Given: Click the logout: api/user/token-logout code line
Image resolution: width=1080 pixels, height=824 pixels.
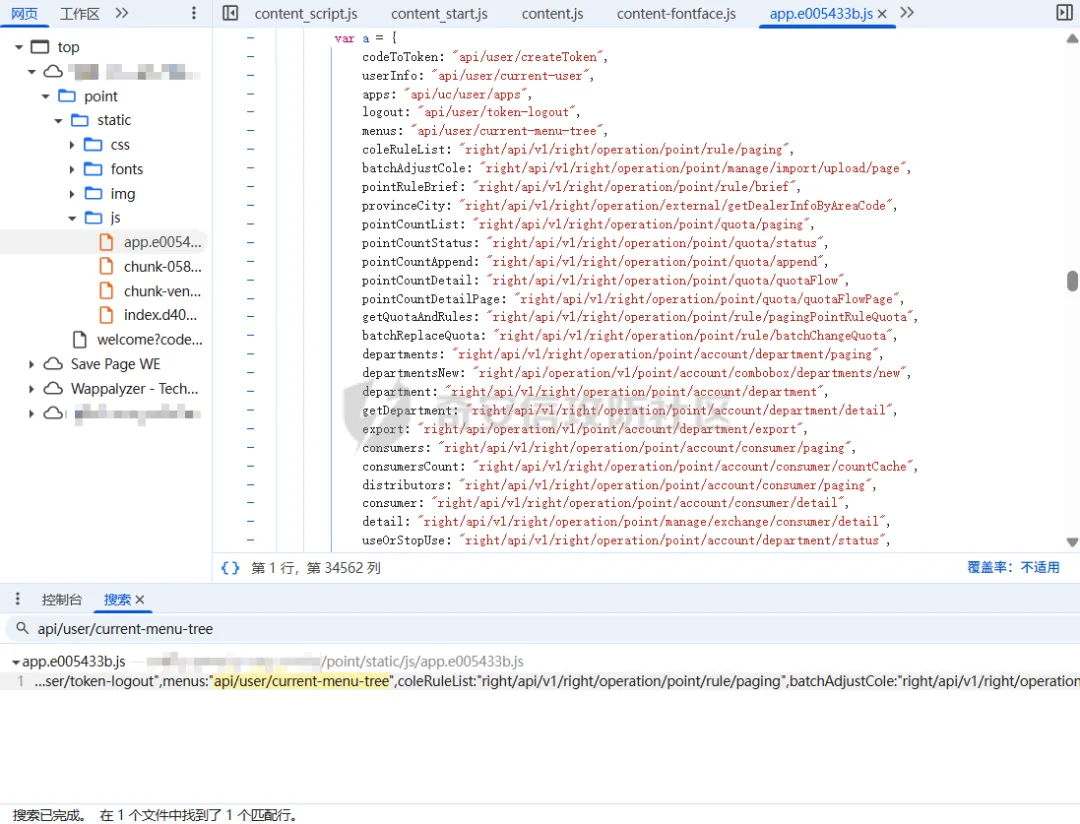Looking at the screenshot, I should [x=471, y=112].
